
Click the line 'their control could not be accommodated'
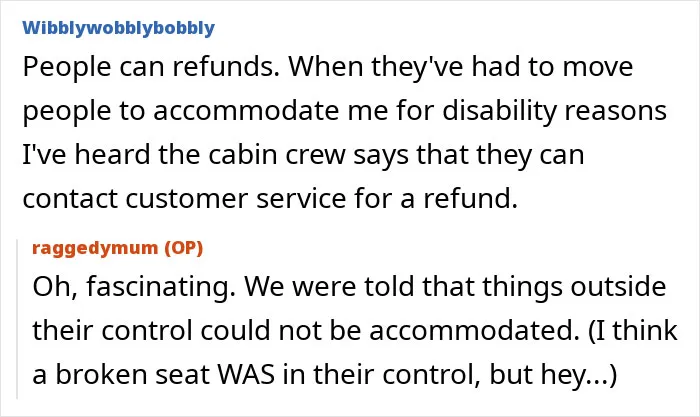tap(355, 331)
